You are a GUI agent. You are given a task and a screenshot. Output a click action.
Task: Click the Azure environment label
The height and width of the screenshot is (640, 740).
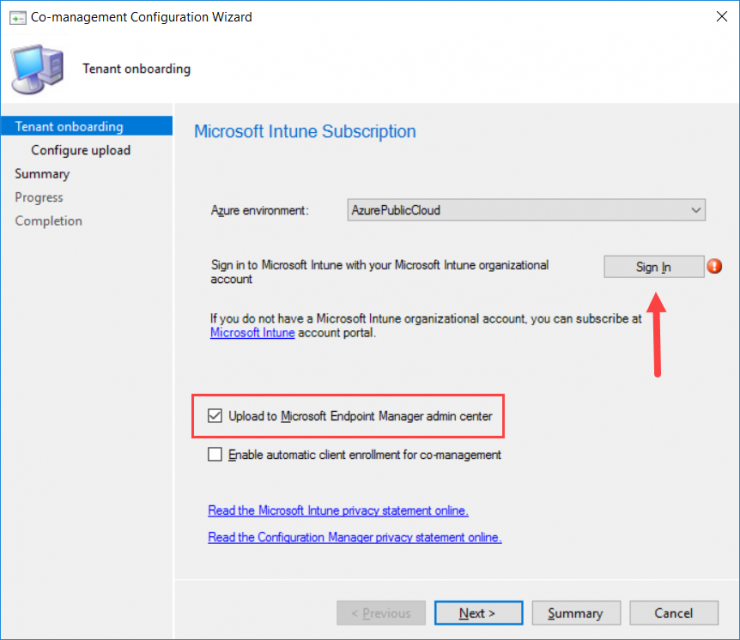click(x=259, y=211)
